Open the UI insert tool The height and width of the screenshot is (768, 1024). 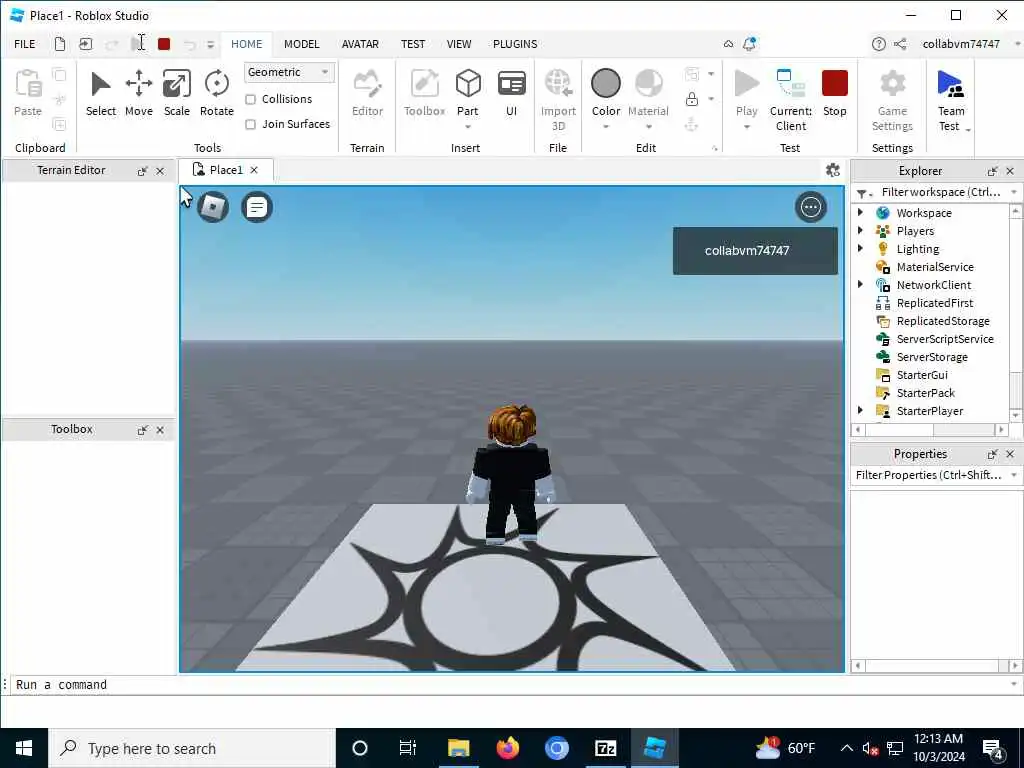[511, 93]
